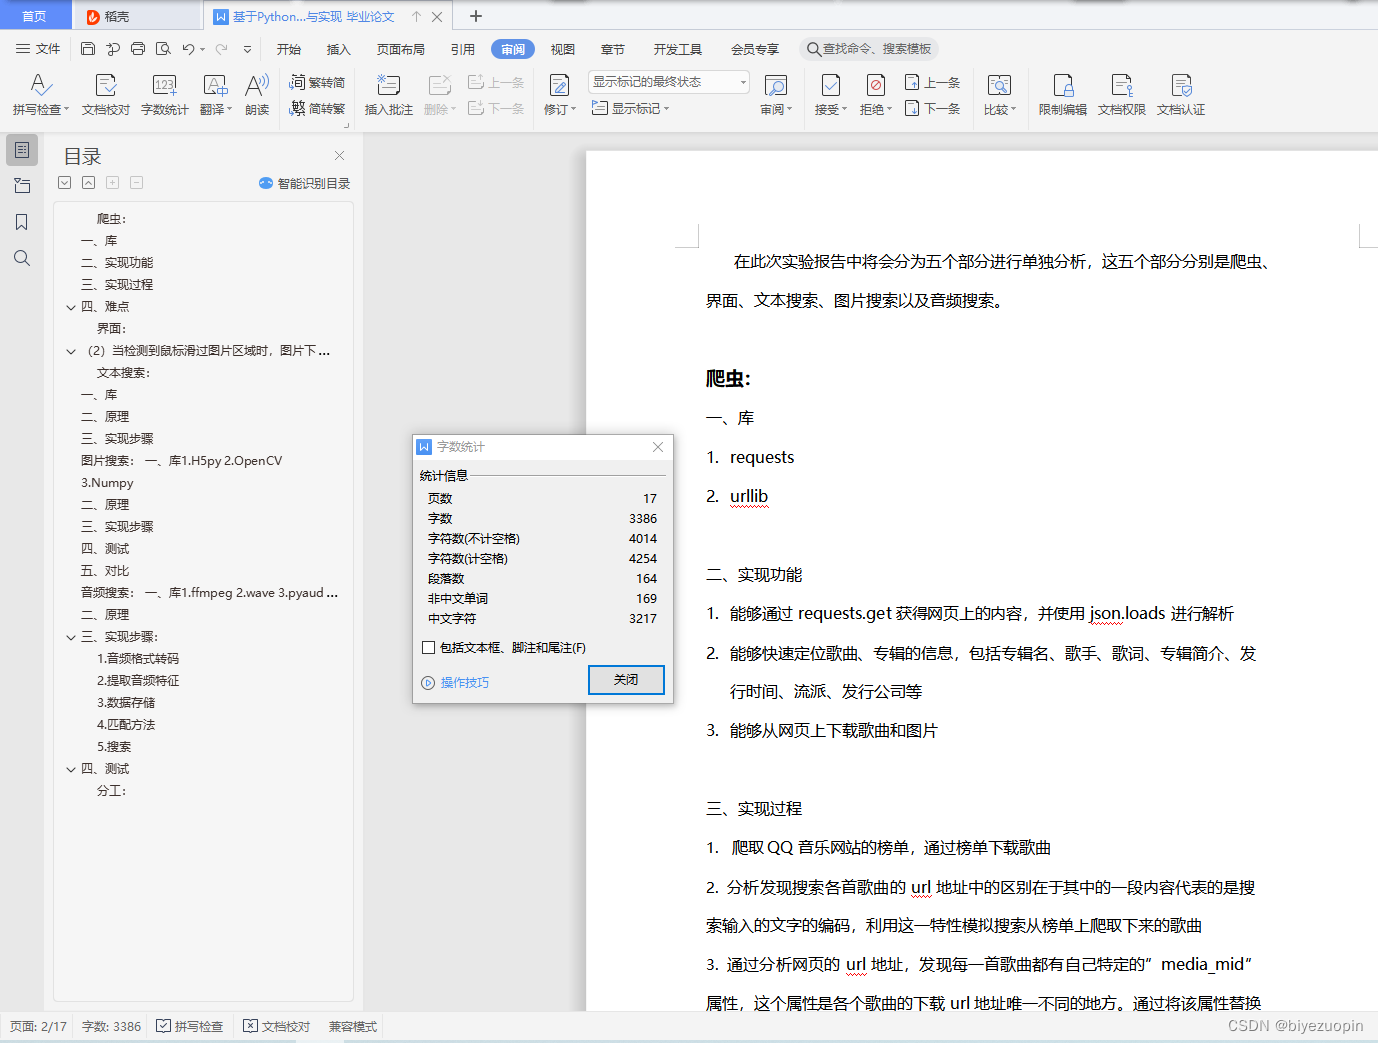Open the find/search sidebar icon
The width and height of the screenshot is (1378, 1043).
(22, 258)
